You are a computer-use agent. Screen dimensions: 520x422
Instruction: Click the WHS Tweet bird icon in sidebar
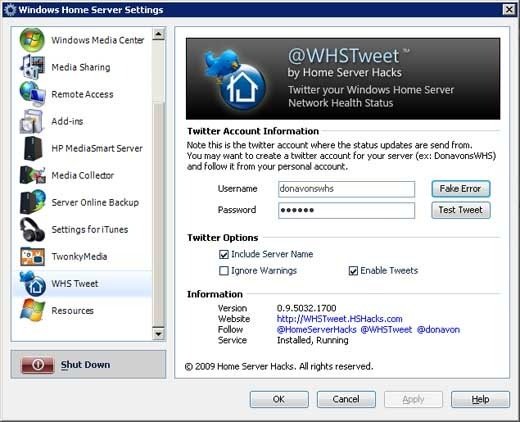point(33,284)
